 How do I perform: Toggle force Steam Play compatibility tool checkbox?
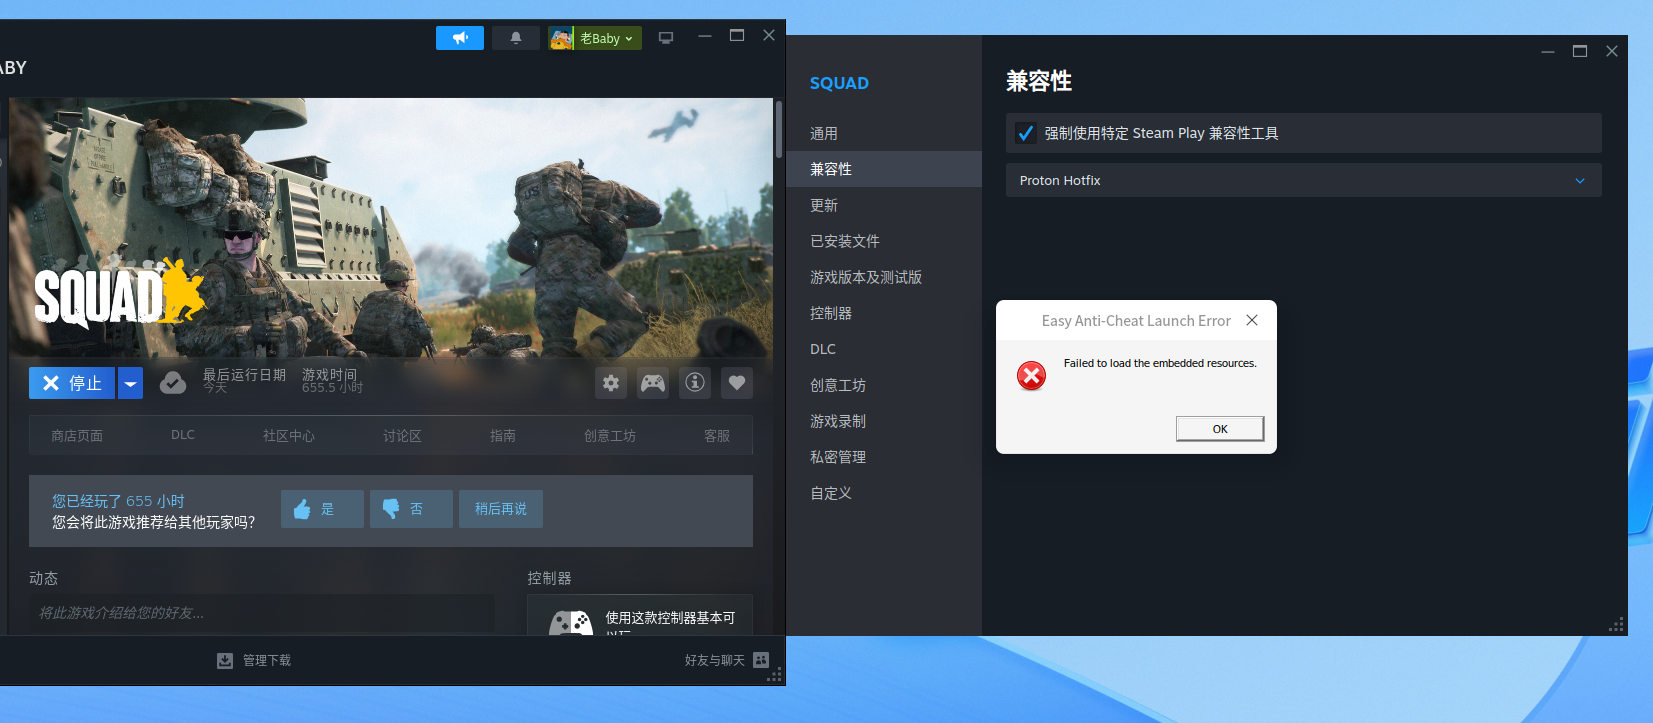point(1025,133)
